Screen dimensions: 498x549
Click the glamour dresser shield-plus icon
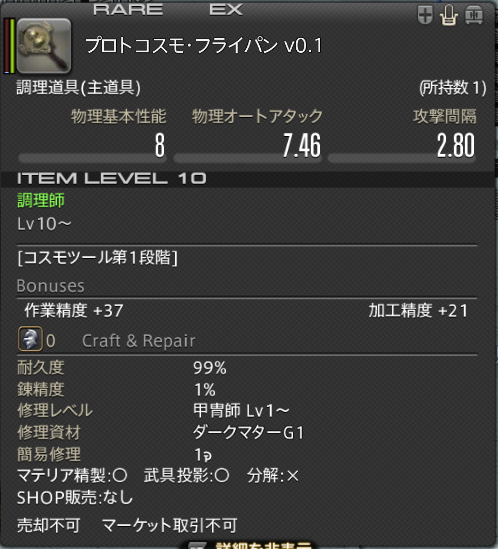tap(426, 15)
